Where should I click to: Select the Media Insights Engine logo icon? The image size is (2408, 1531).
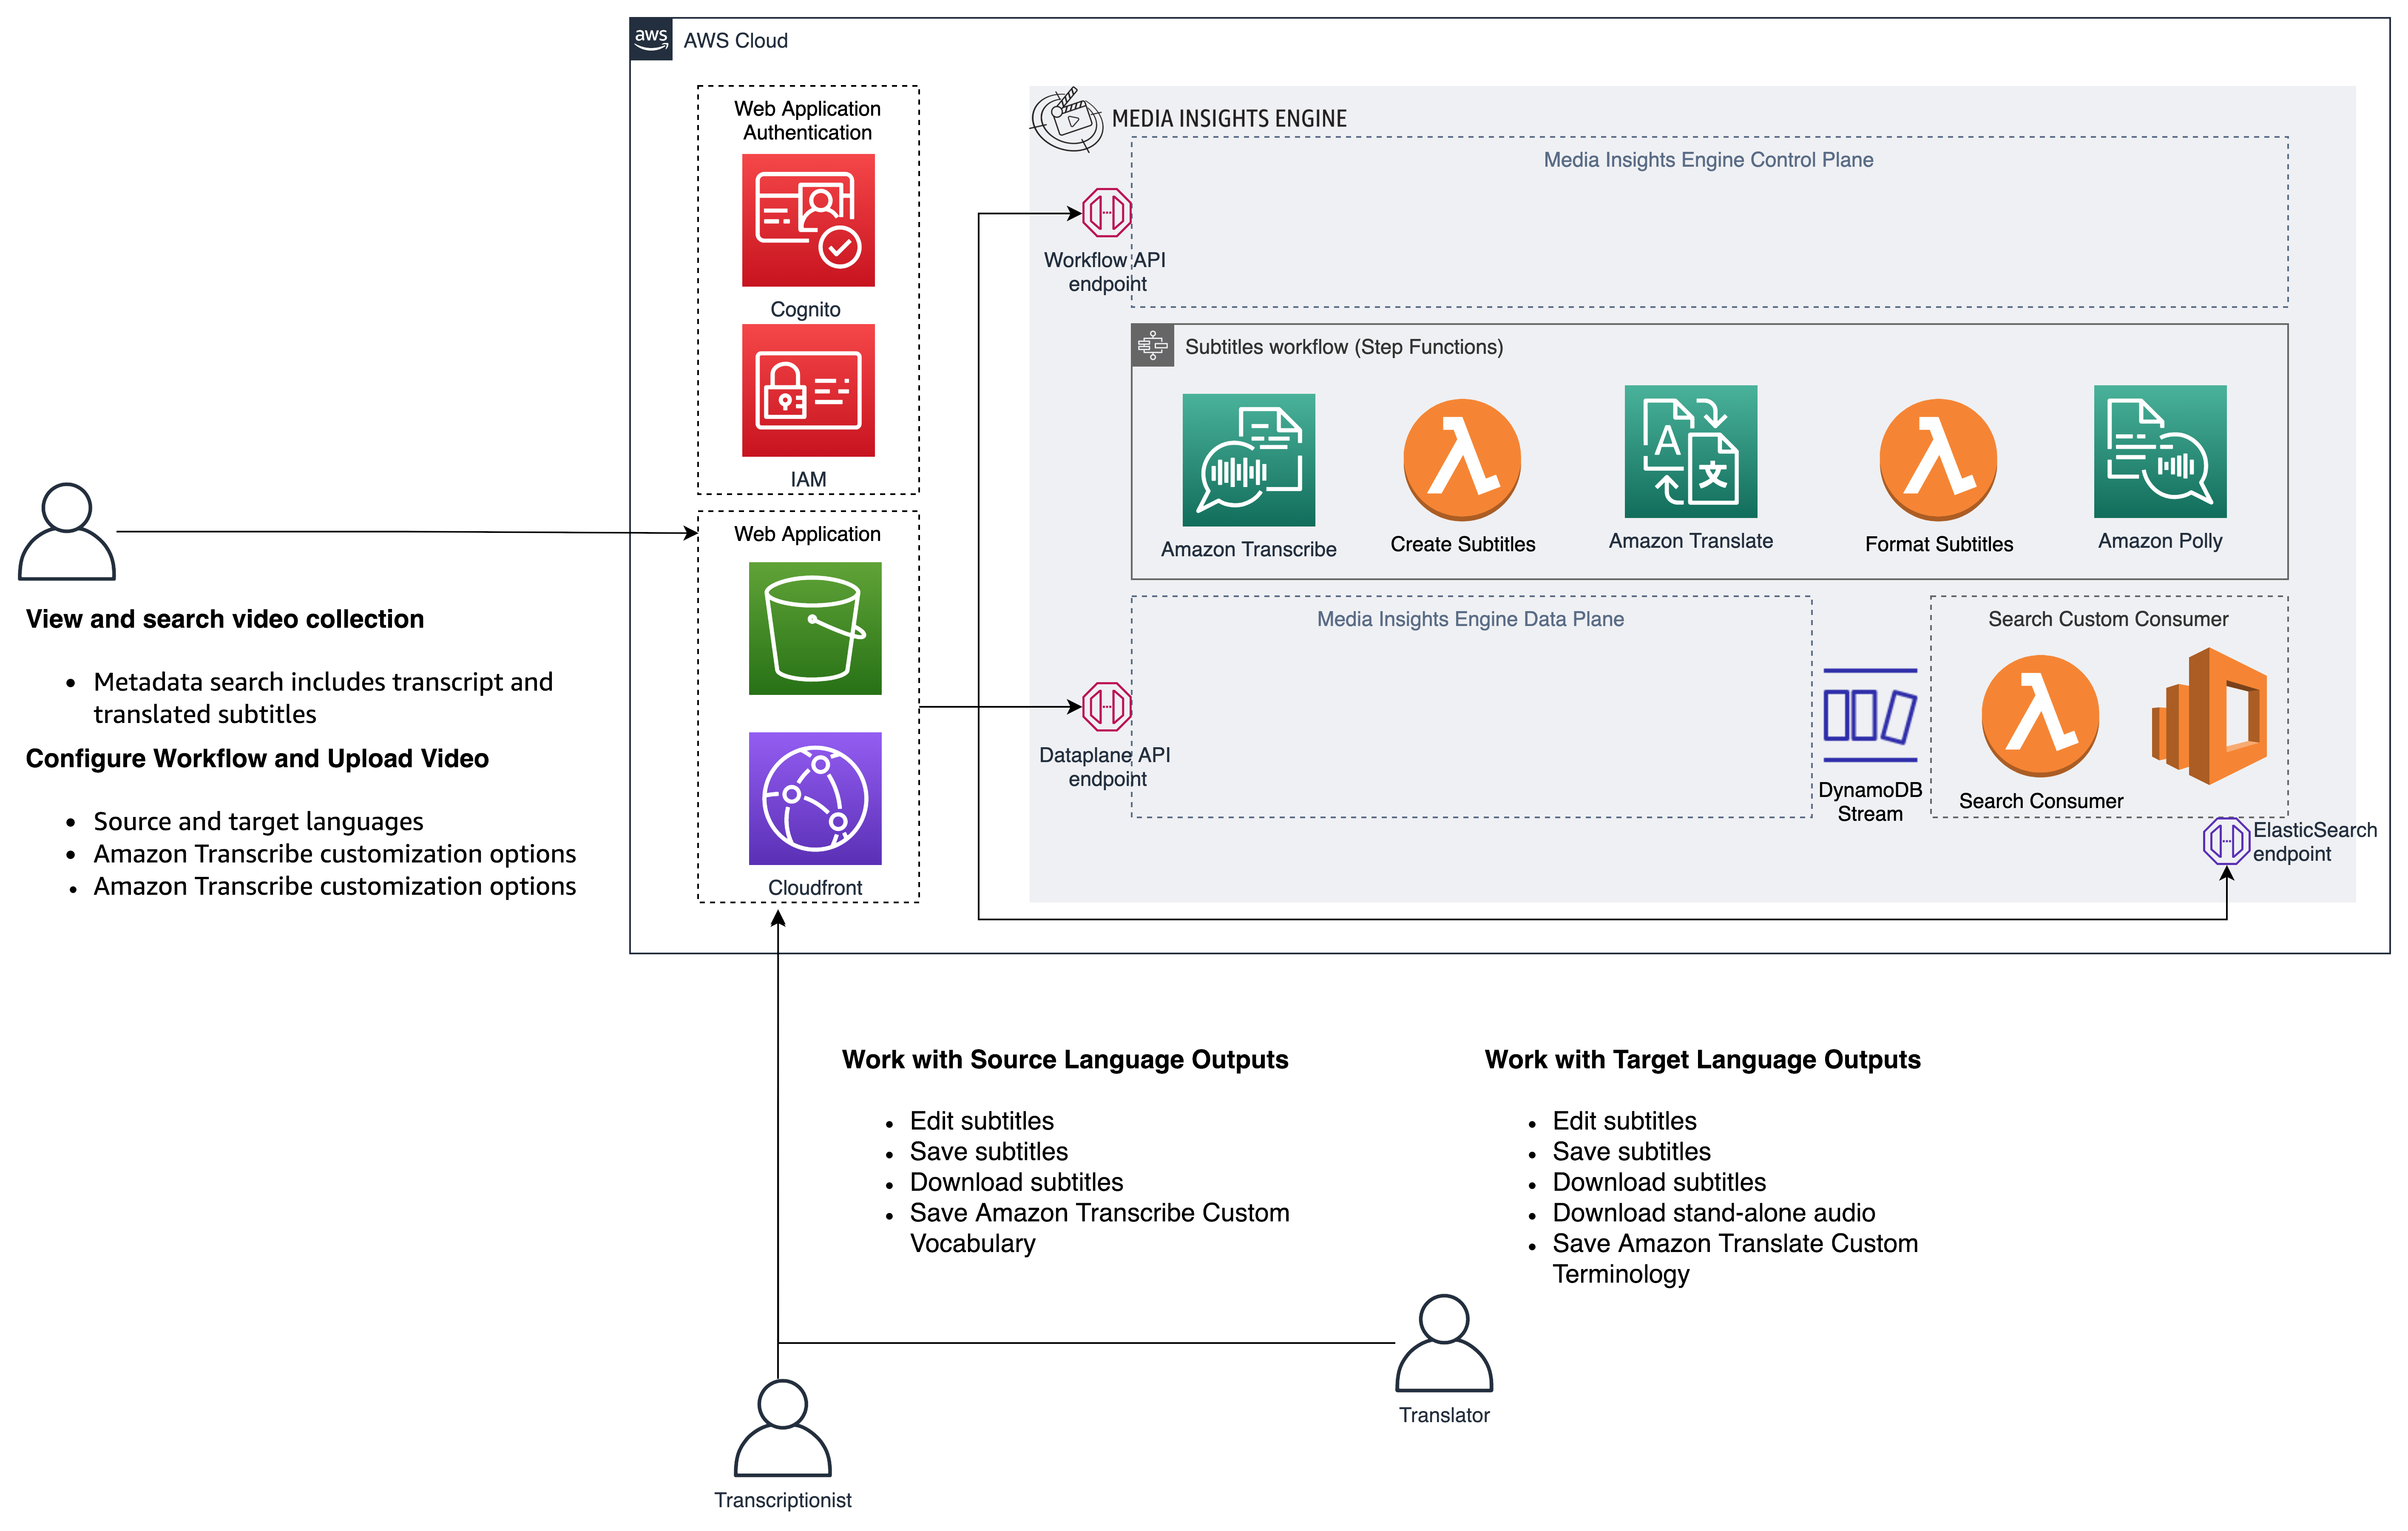[1067, 119]
